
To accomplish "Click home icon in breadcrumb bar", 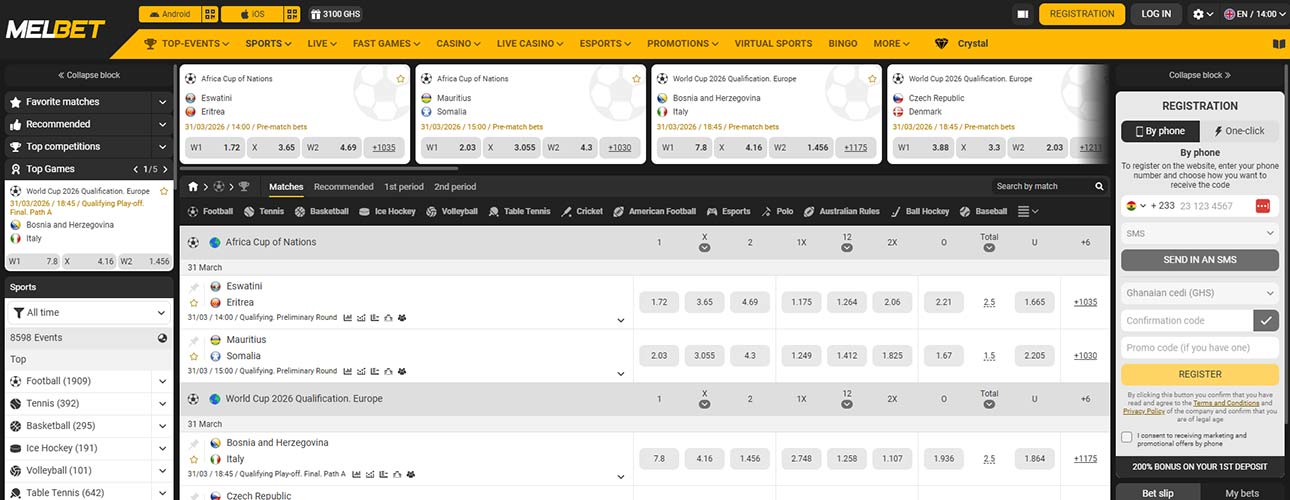I will click(194, 186).
